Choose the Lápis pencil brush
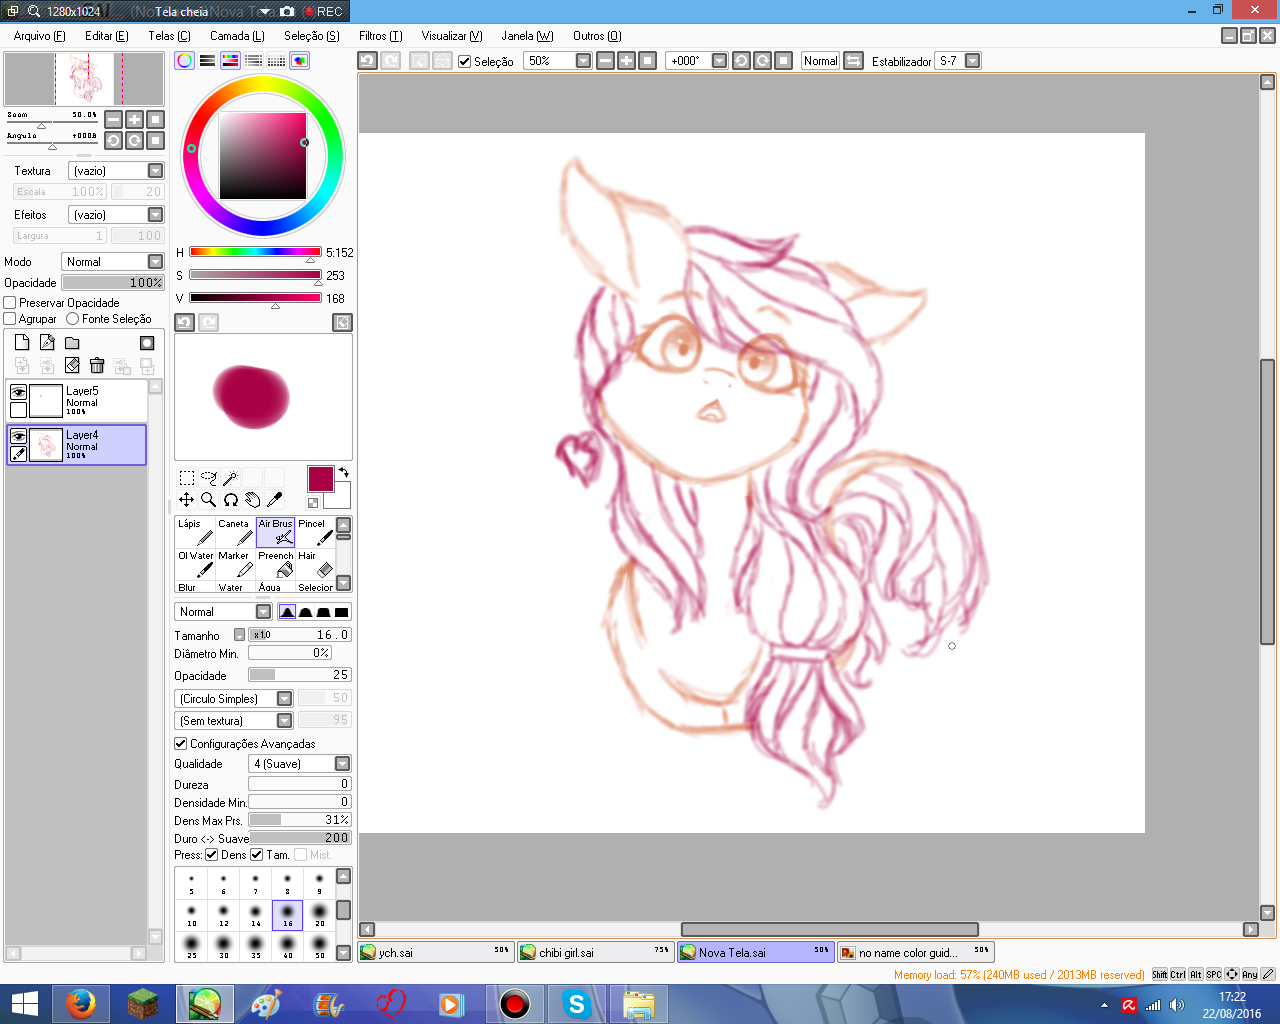The image size is (1280, 1024). [194, 532]
